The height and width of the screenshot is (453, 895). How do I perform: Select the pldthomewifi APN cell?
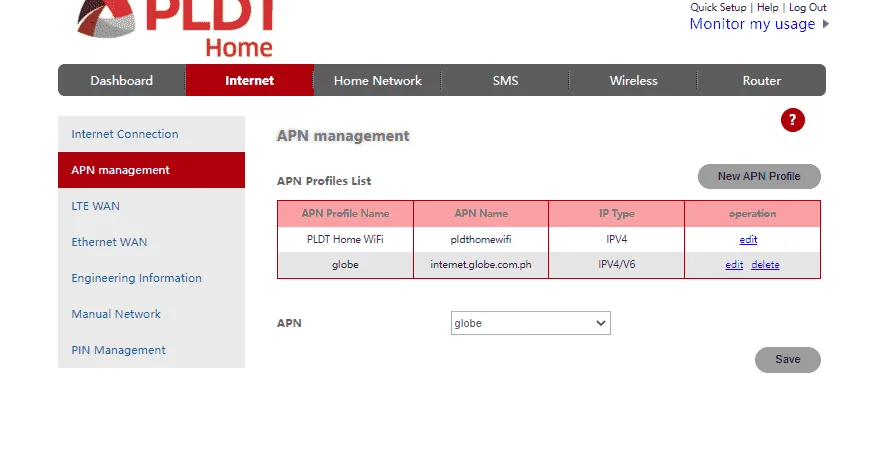click(x=481, y=240)
